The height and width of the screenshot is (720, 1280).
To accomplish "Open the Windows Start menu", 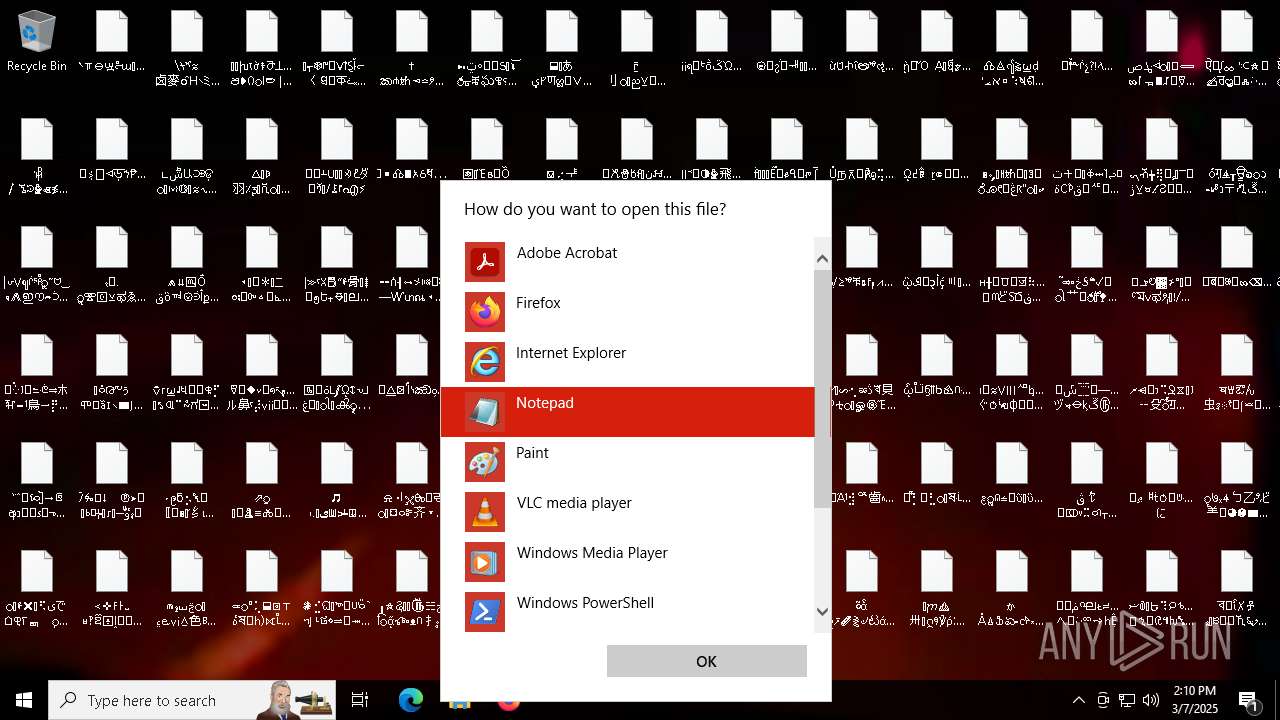I will click(x=24, y=700).
